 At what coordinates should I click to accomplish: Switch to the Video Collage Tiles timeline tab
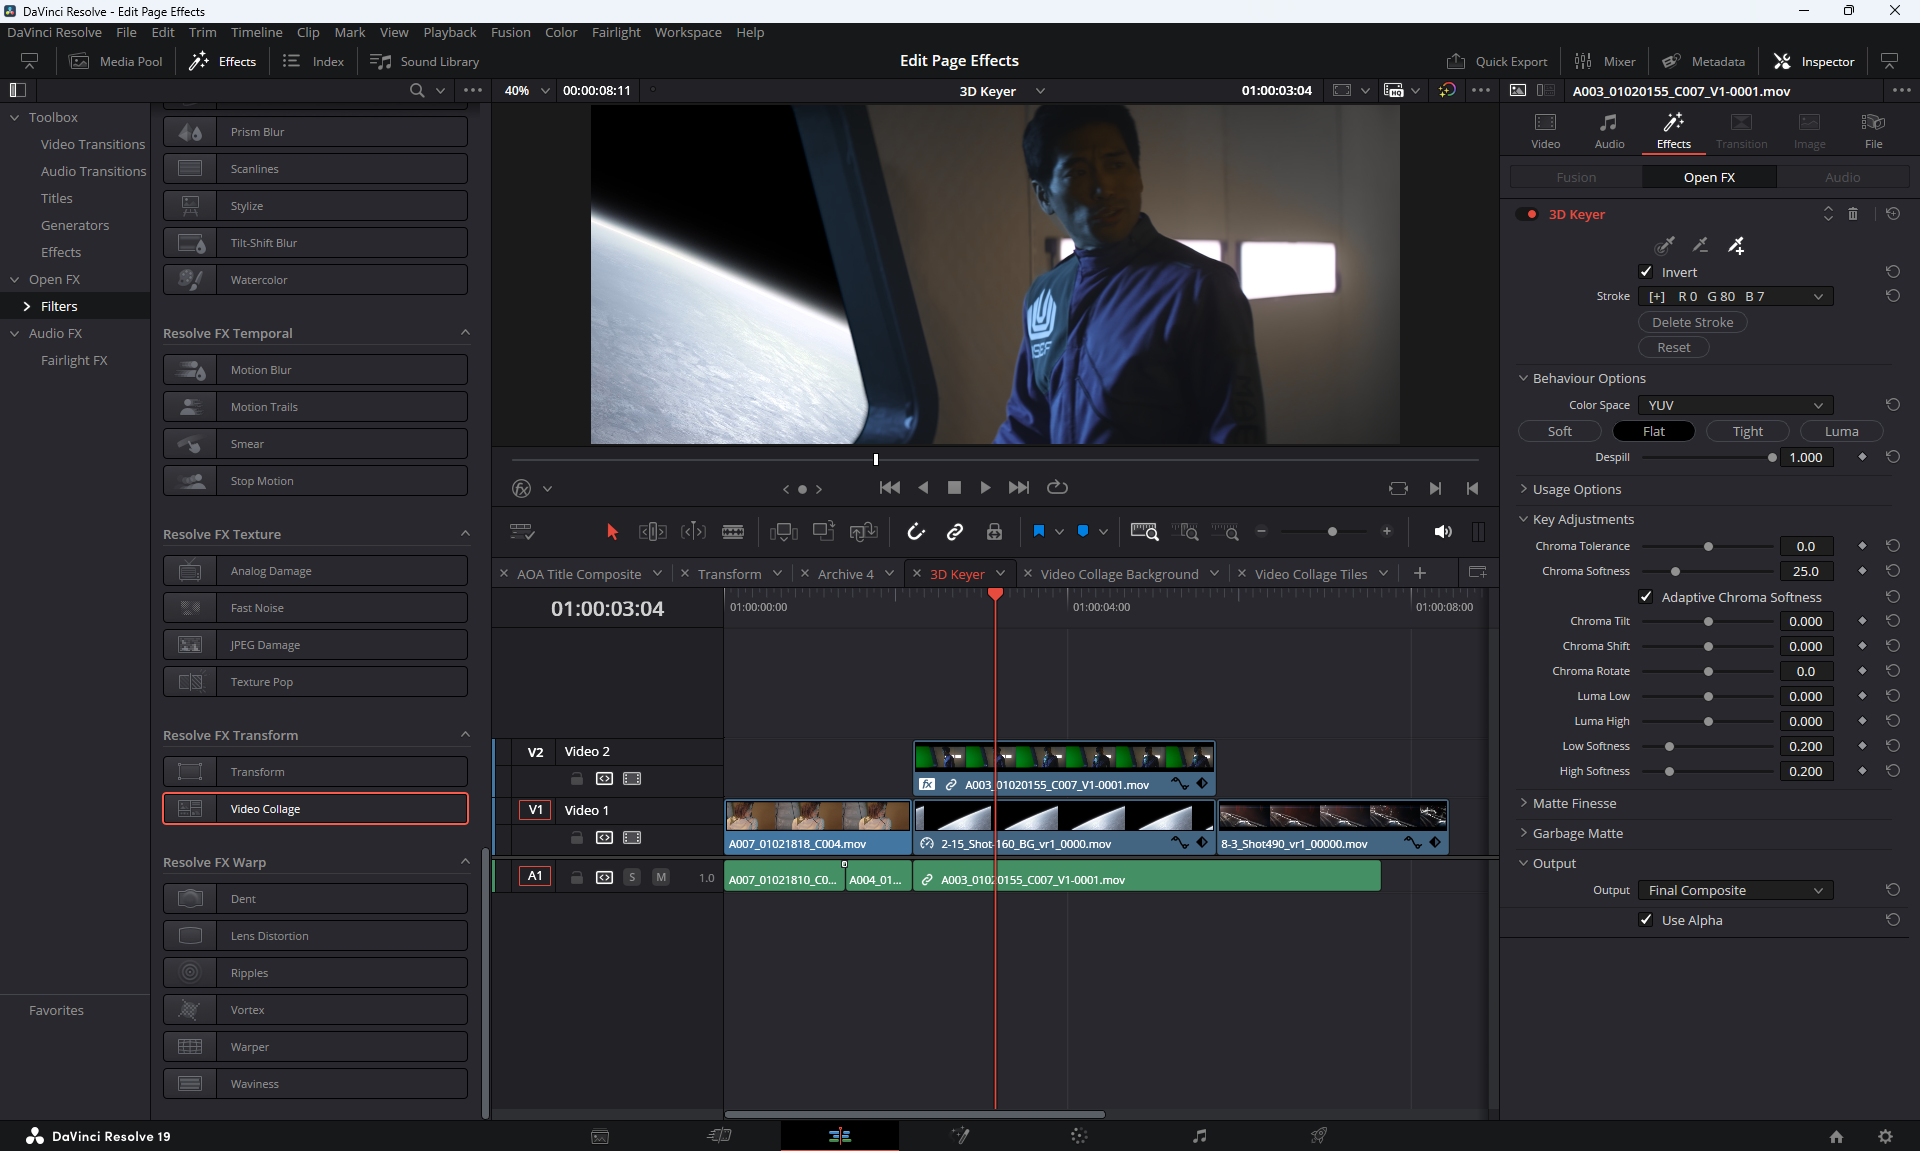click(1310, 574)
